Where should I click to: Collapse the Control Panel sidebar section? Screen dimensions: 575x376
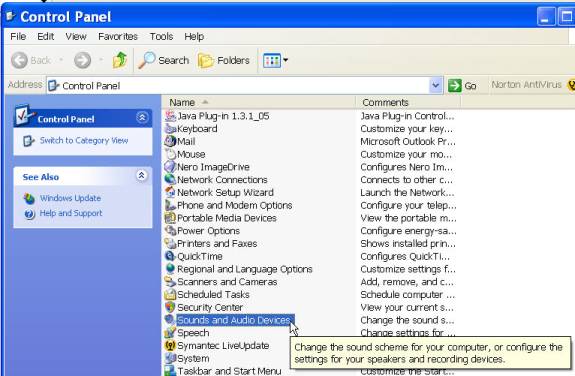click(142, 118)
